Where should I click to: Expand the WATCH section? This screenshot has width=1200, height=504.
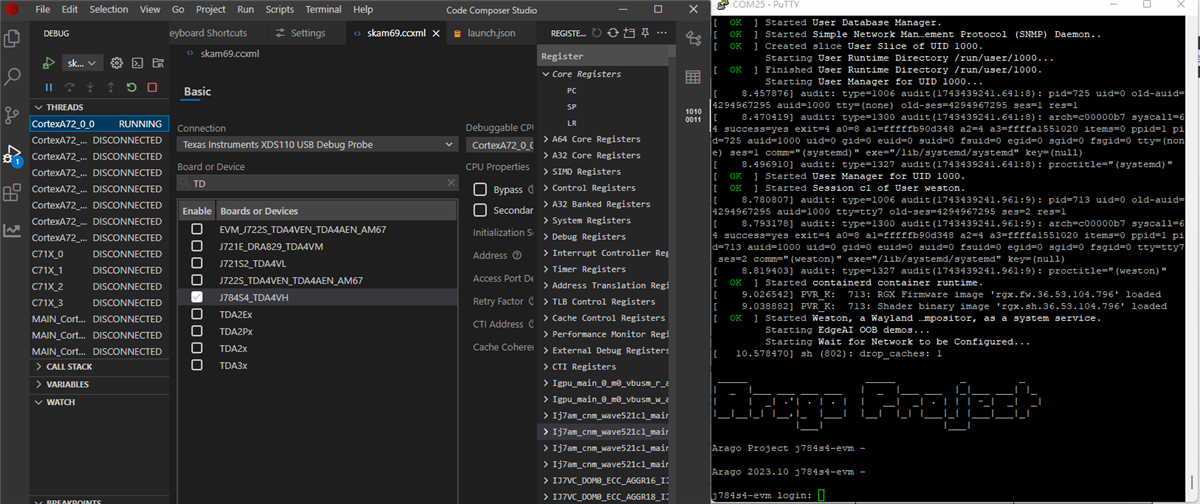[98, 402]
